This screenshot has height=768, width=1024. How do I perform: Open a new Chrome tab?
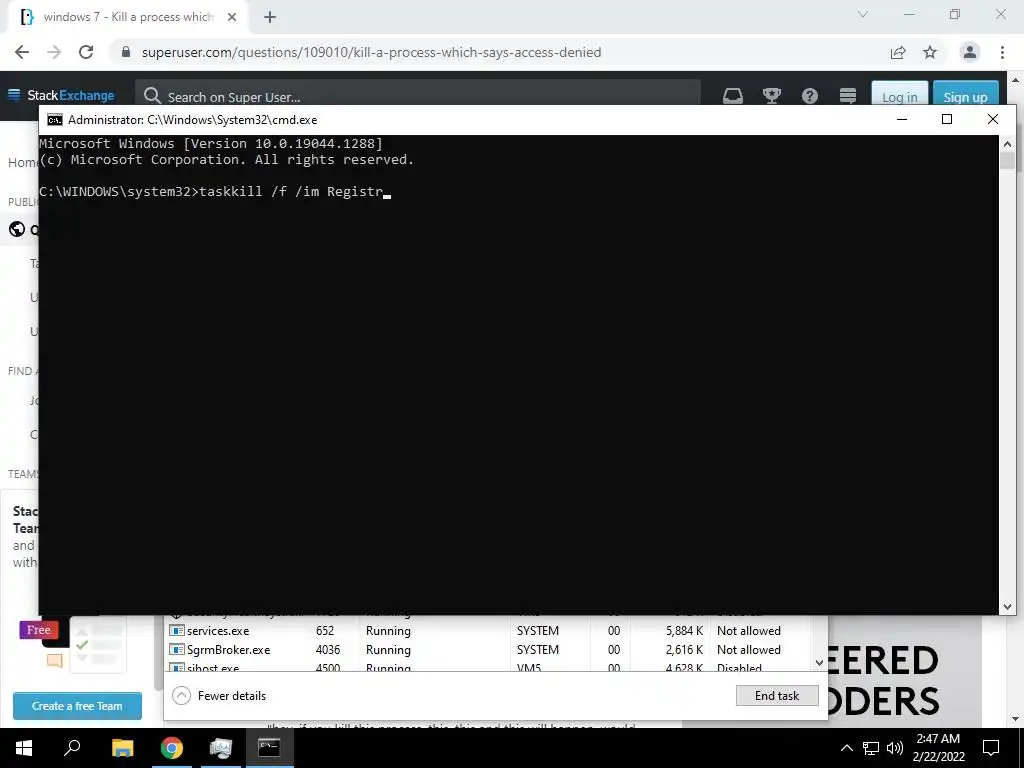tap(270, 17)
